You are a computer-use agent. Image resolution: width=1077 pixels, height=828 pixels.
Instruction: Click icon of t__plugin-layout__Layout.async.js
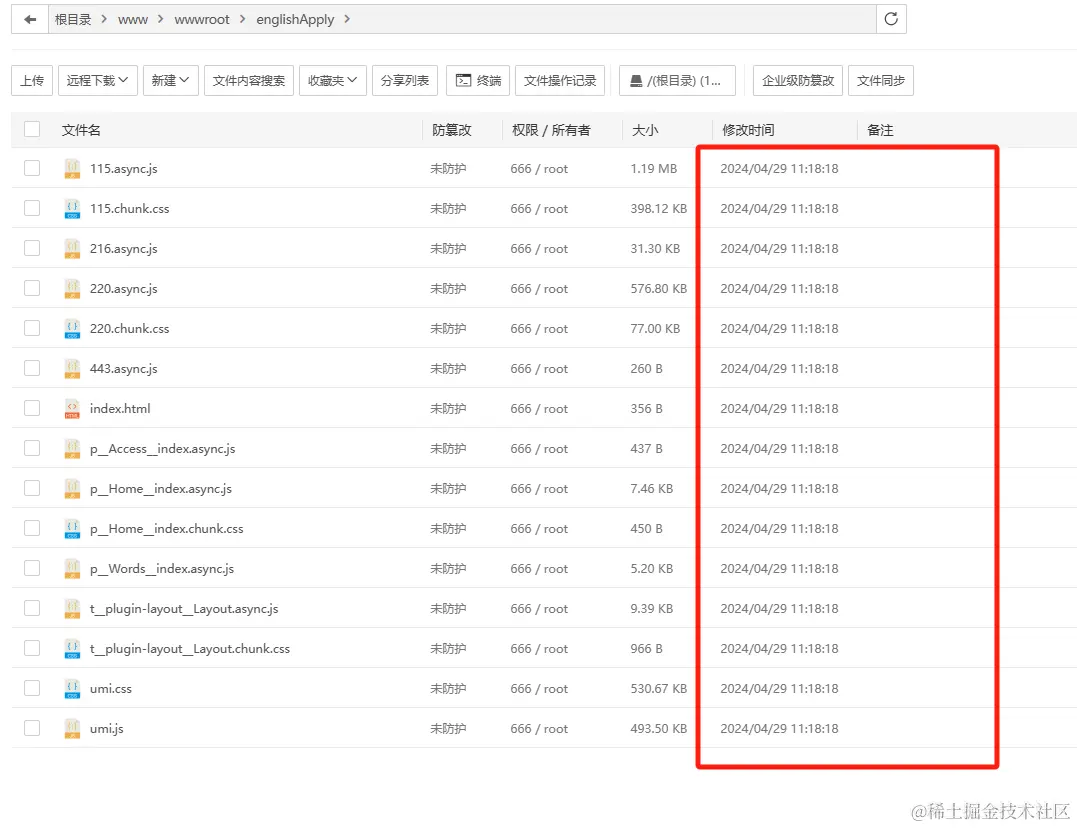click(72, 608)
